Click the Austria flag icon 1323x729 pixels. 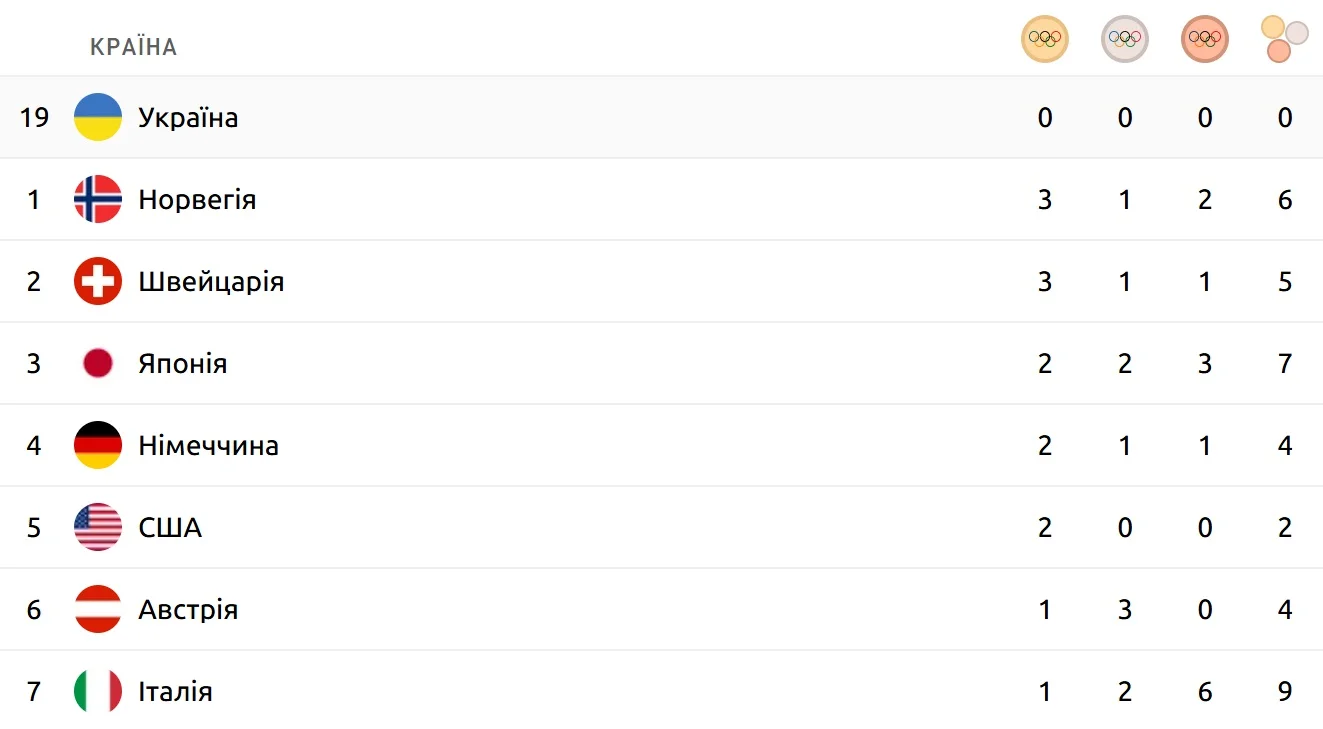(x=98, y=609)
